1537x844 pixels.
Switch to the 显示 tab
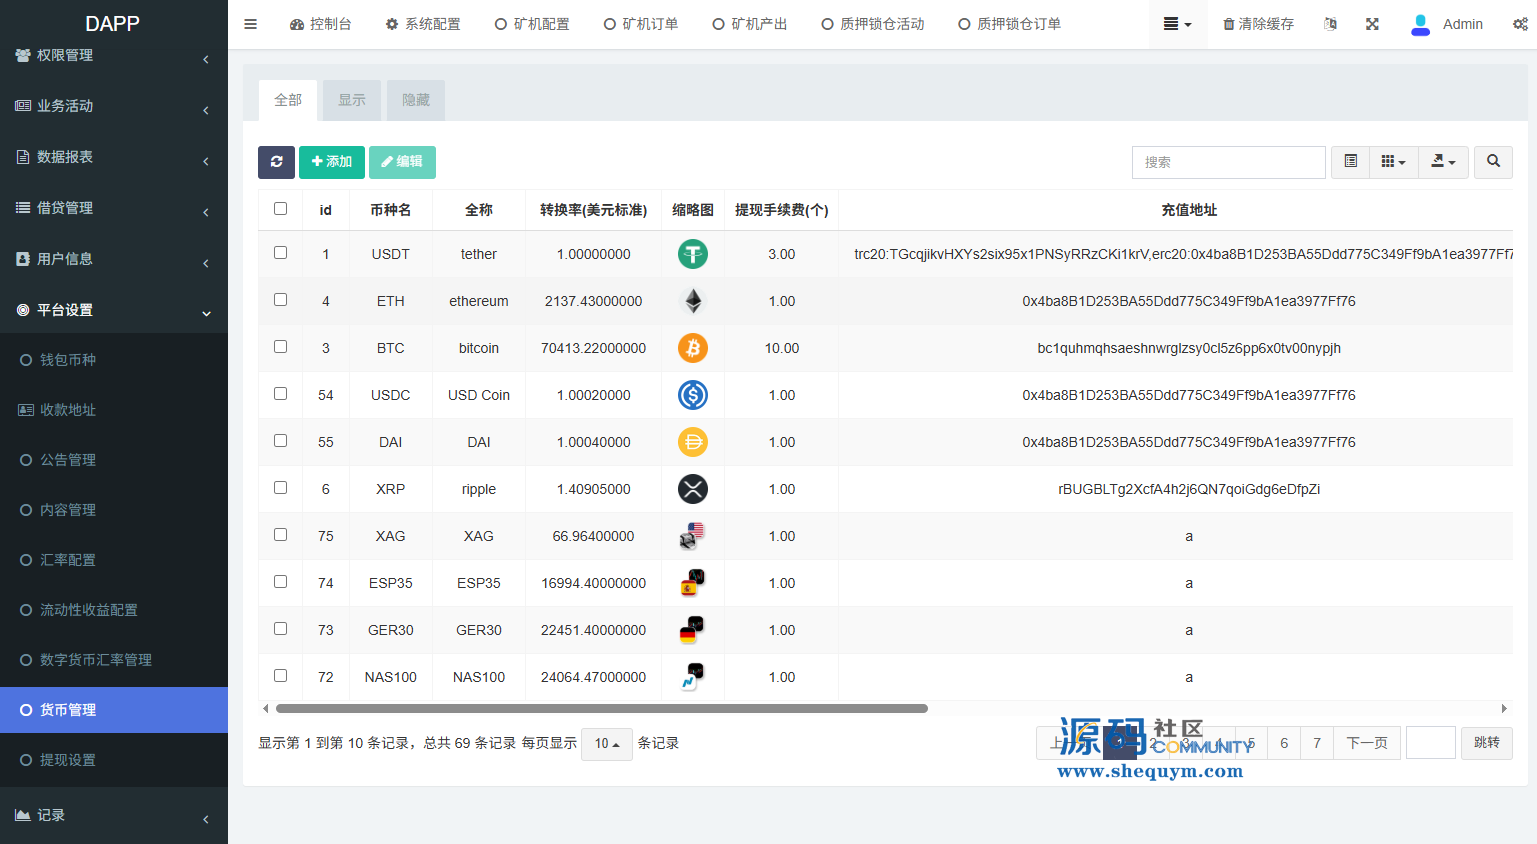(352, 100)
